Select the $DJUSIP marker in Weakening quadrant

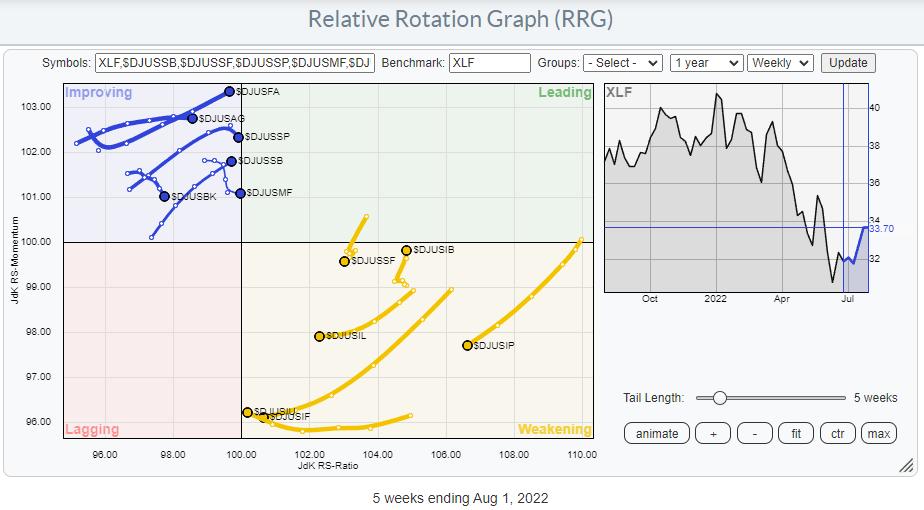[467, 345]
